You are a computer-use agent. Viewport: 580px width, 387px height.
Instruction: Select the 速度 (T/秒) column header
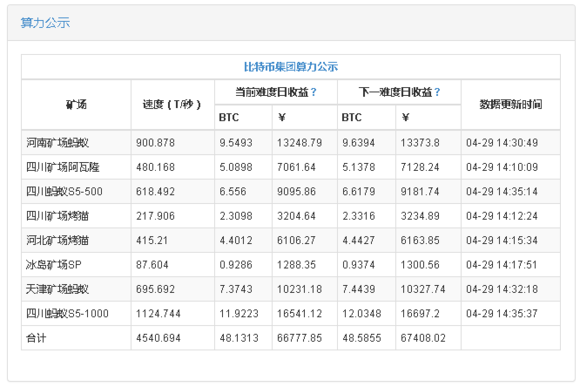(172, 105)
